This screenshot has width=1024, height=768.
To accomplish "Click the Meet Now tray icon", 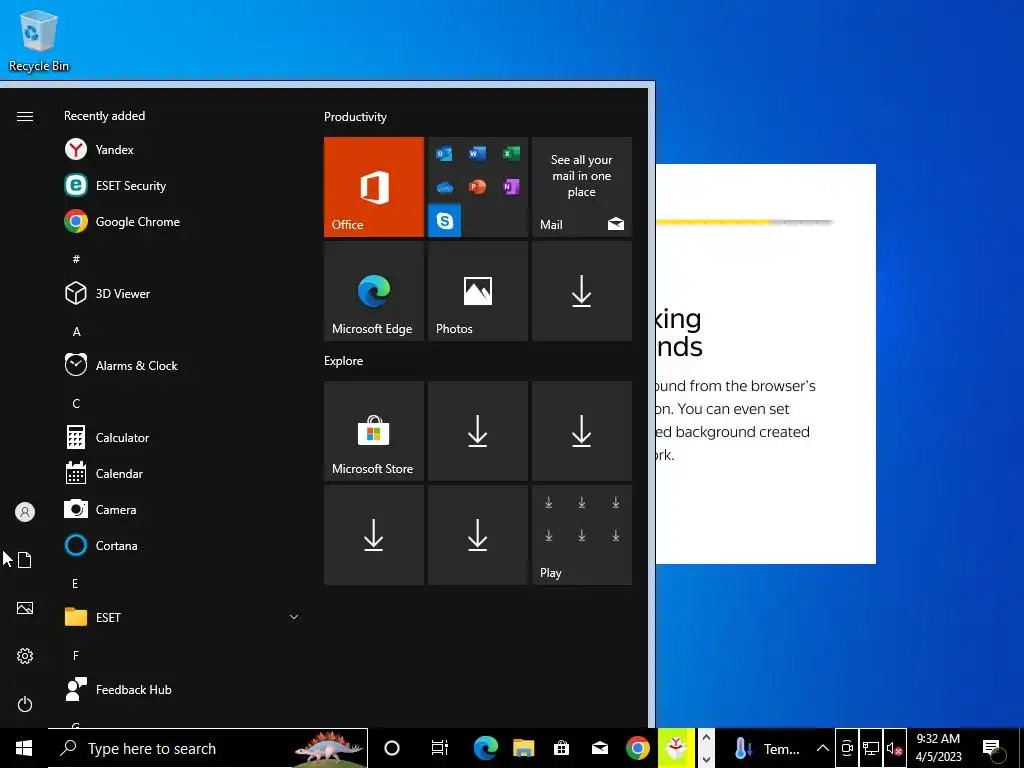I will click(847, 748).
